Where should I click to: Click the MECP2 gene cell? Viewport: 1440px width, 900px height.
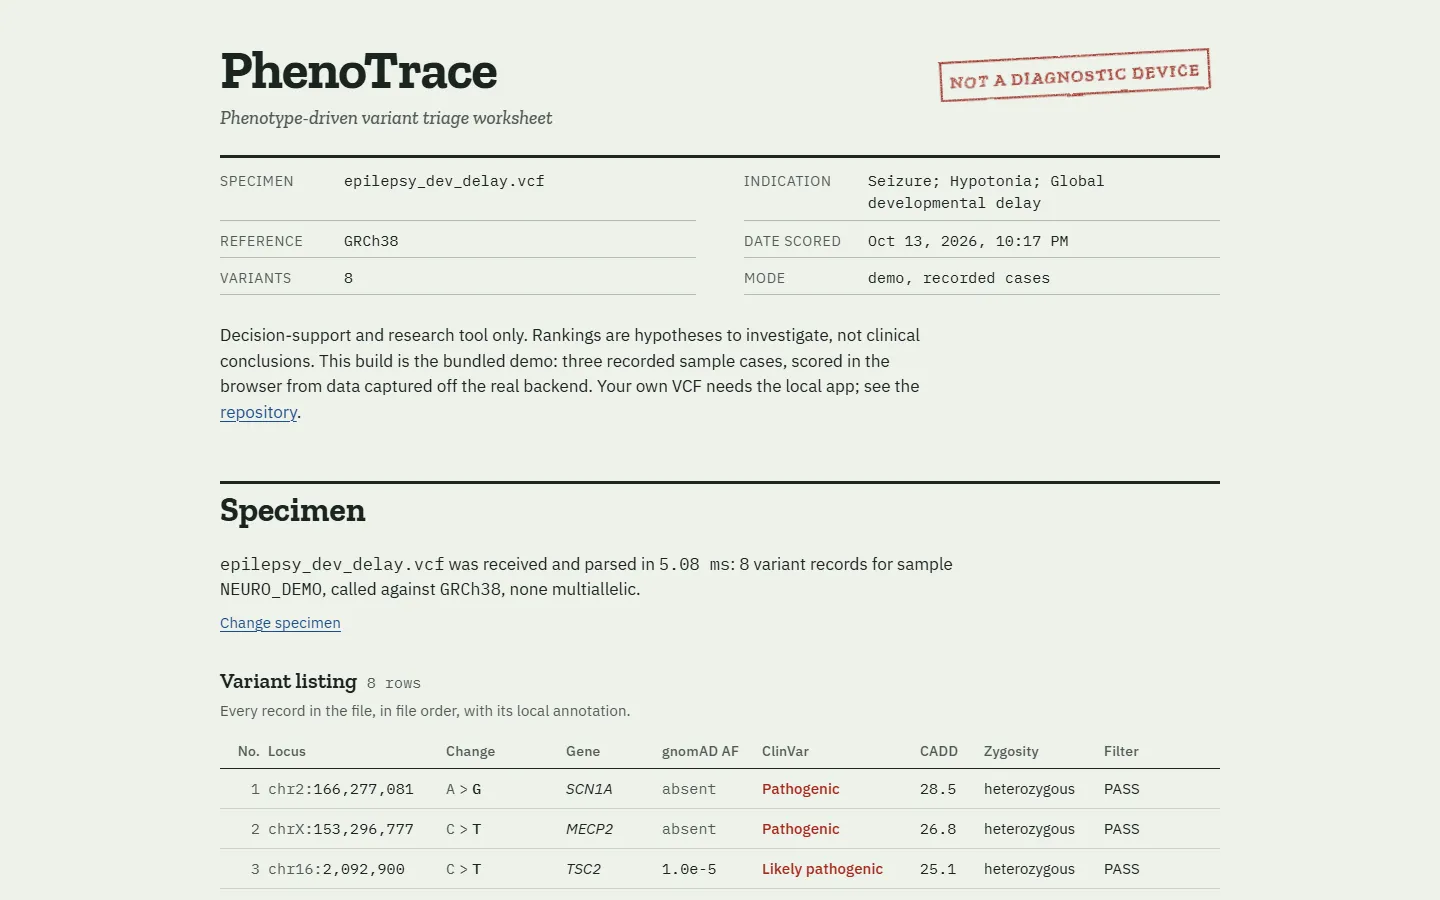point(589,829)
